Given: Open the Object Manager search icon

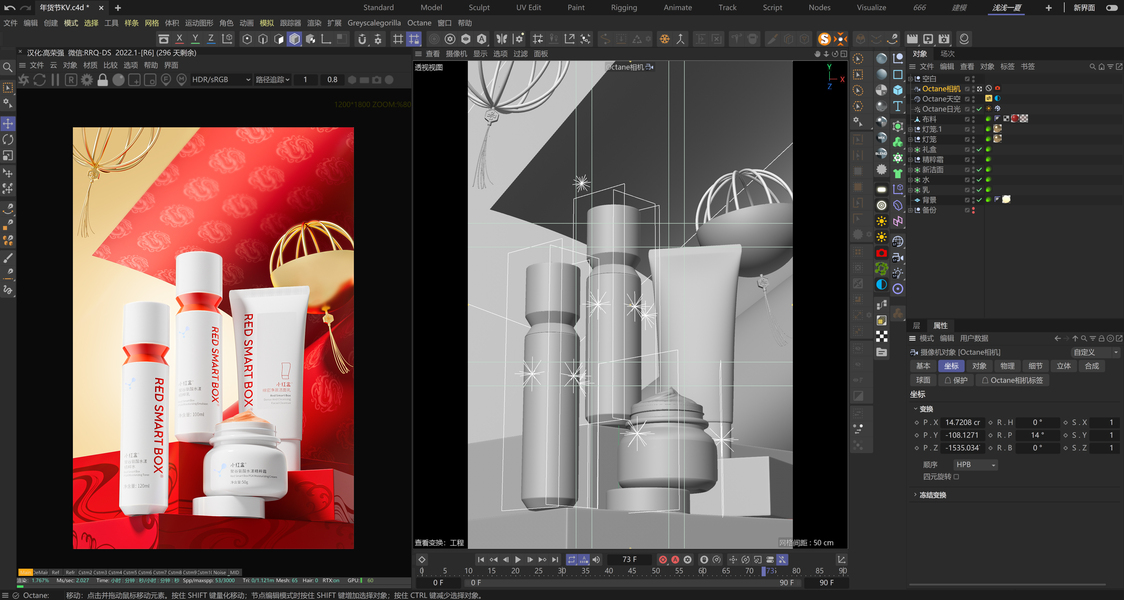Looking at the screenshot, I should (x=1093, y=67).
